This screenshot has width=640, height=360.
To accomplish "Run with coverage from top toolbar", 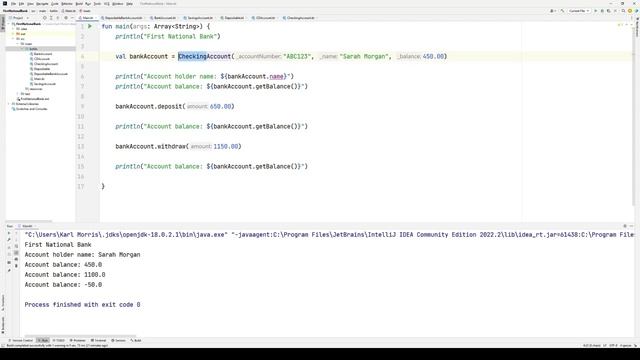I will 609,11.
